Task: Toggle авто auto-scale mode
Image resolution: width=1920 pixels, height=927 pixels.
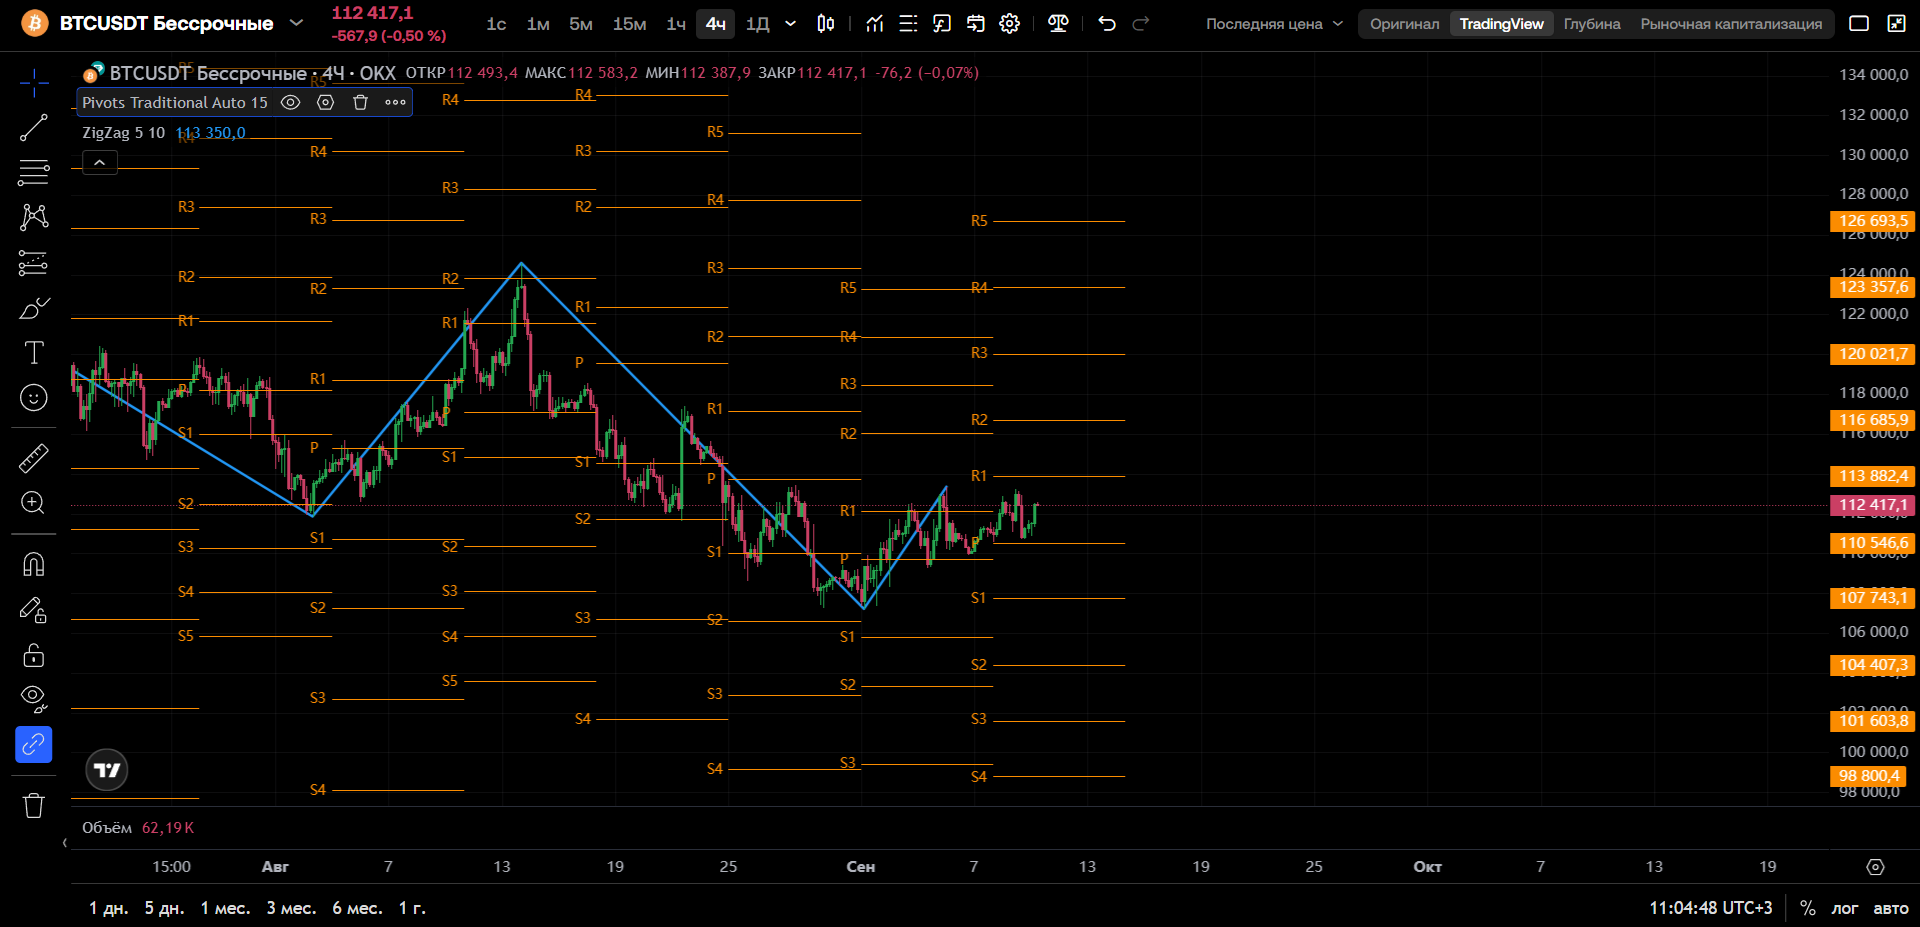Action: click(1890, 908)
